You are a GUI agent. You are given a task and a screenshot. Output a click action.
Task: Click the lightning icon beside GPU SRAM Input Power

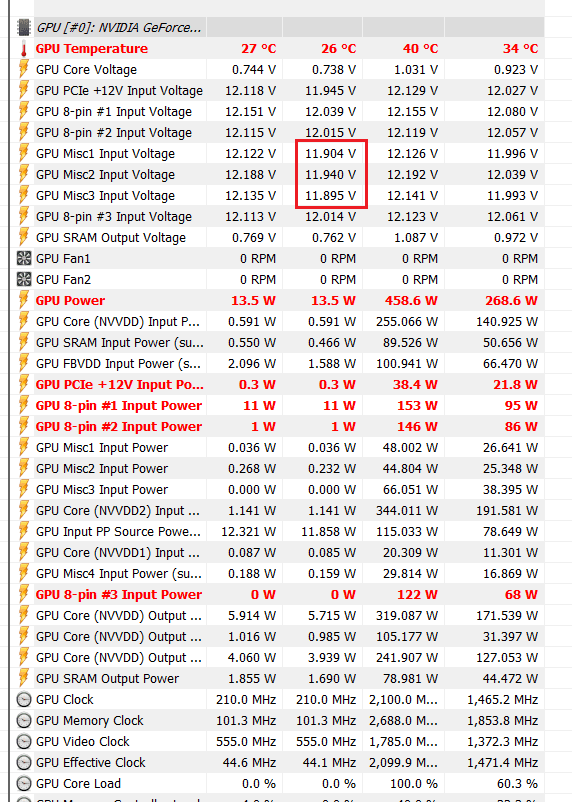pos(24,342)
